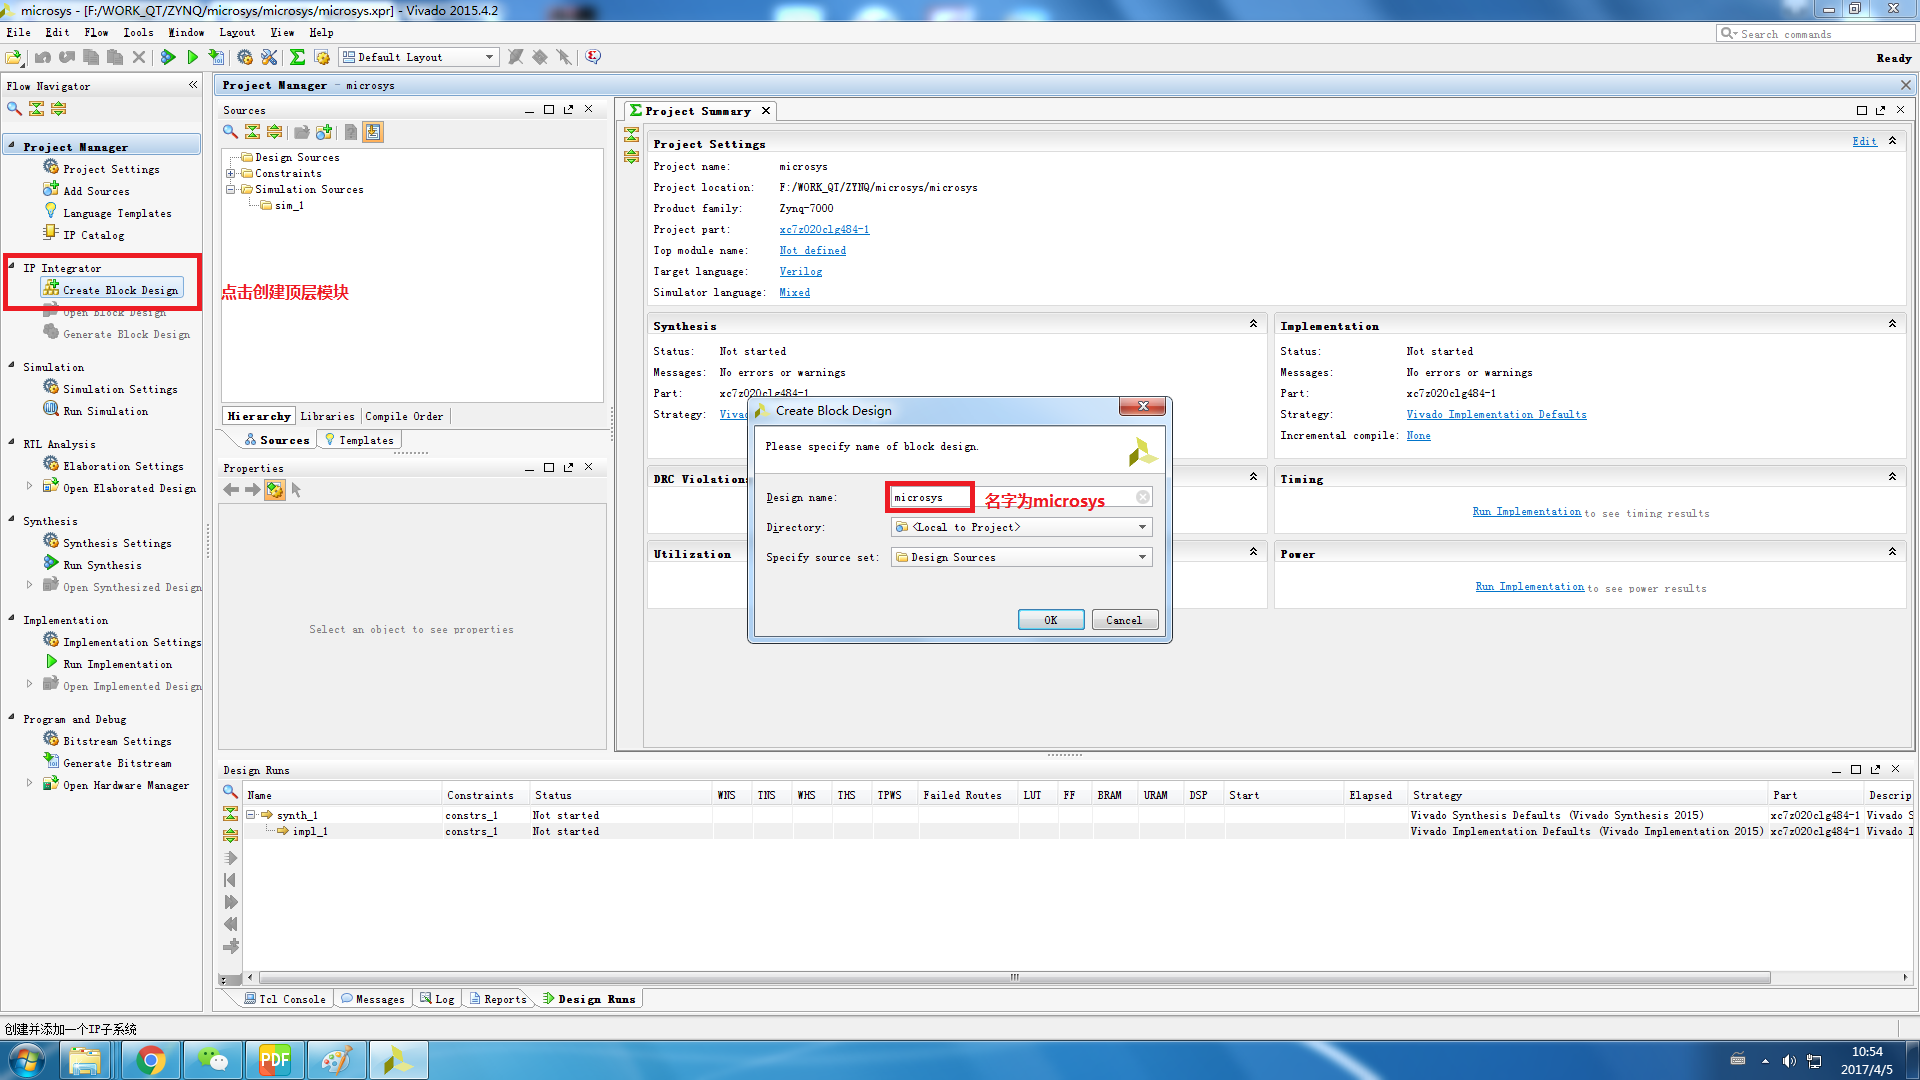Click OK in Create Block Design dialog
This screenshot has width=1920, height=1080.
click(x=1050, y=620)
